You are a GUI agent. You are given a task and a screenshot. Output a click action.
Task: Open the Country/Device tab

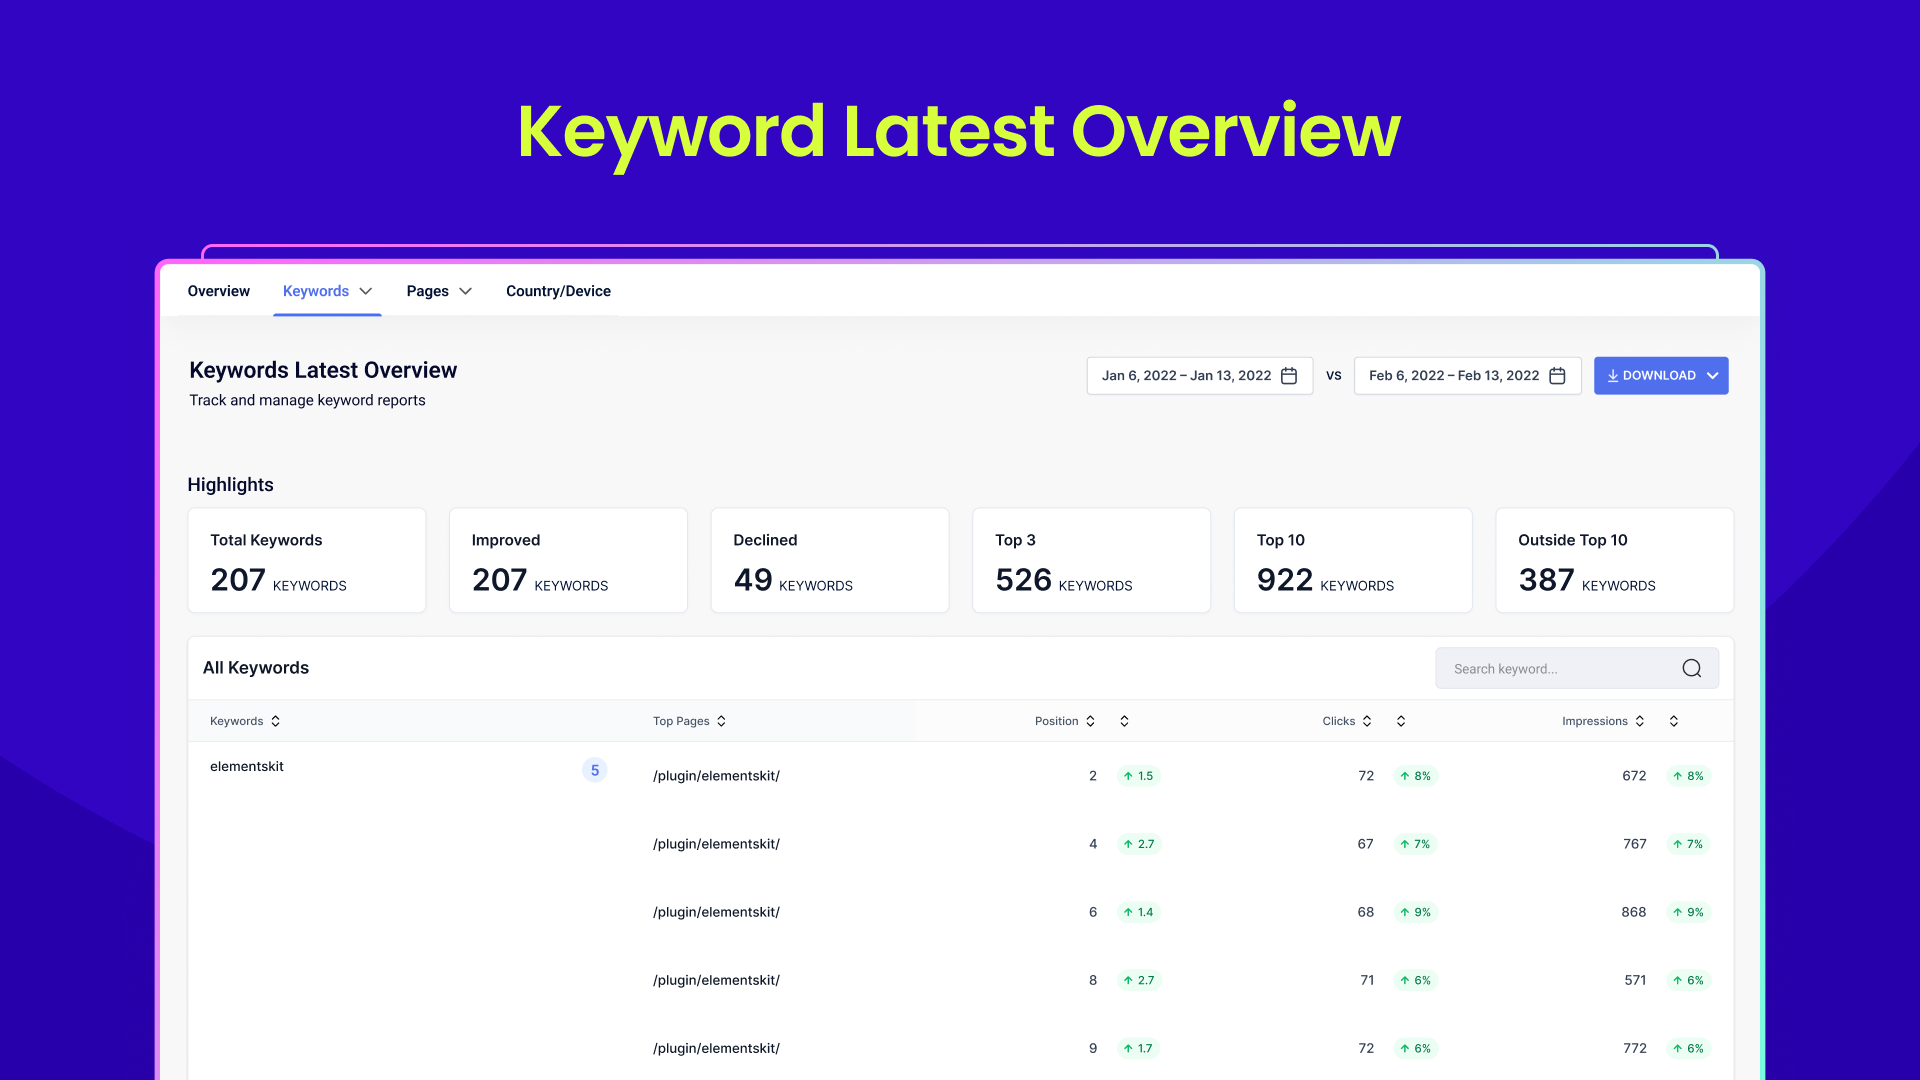558,291
